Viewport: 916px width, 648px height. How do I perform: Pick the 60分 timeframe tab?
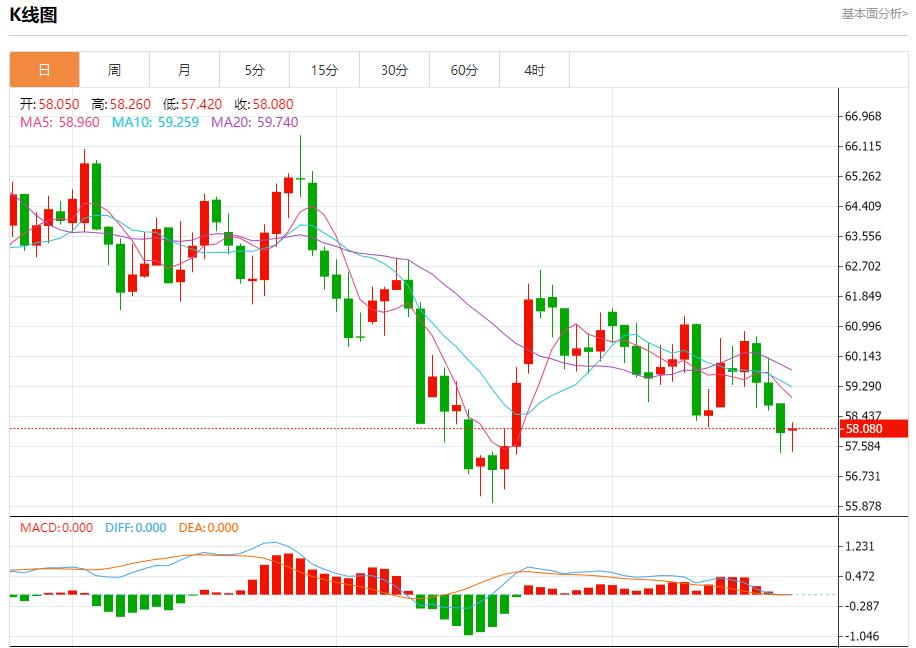pyautogui.click(x=464, y=70)
